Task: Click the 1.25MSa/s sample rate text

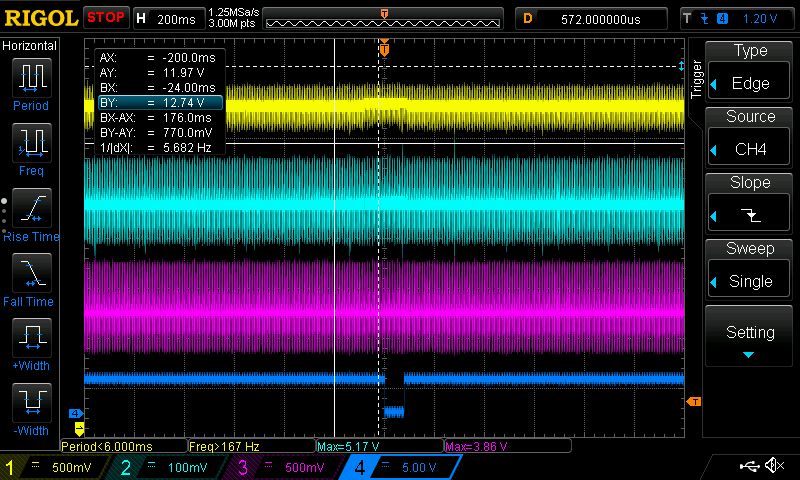Action: click(234, 12)
